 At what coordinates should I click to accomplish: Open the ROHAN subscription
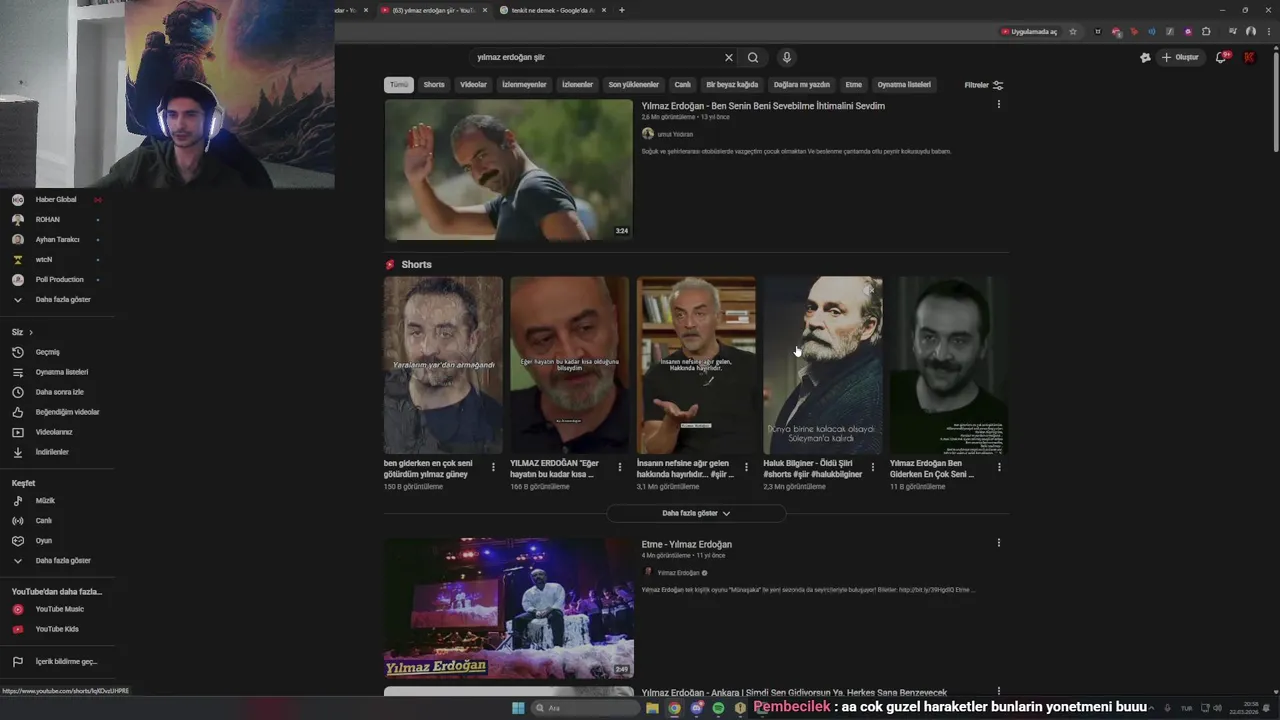click(56, 220)
